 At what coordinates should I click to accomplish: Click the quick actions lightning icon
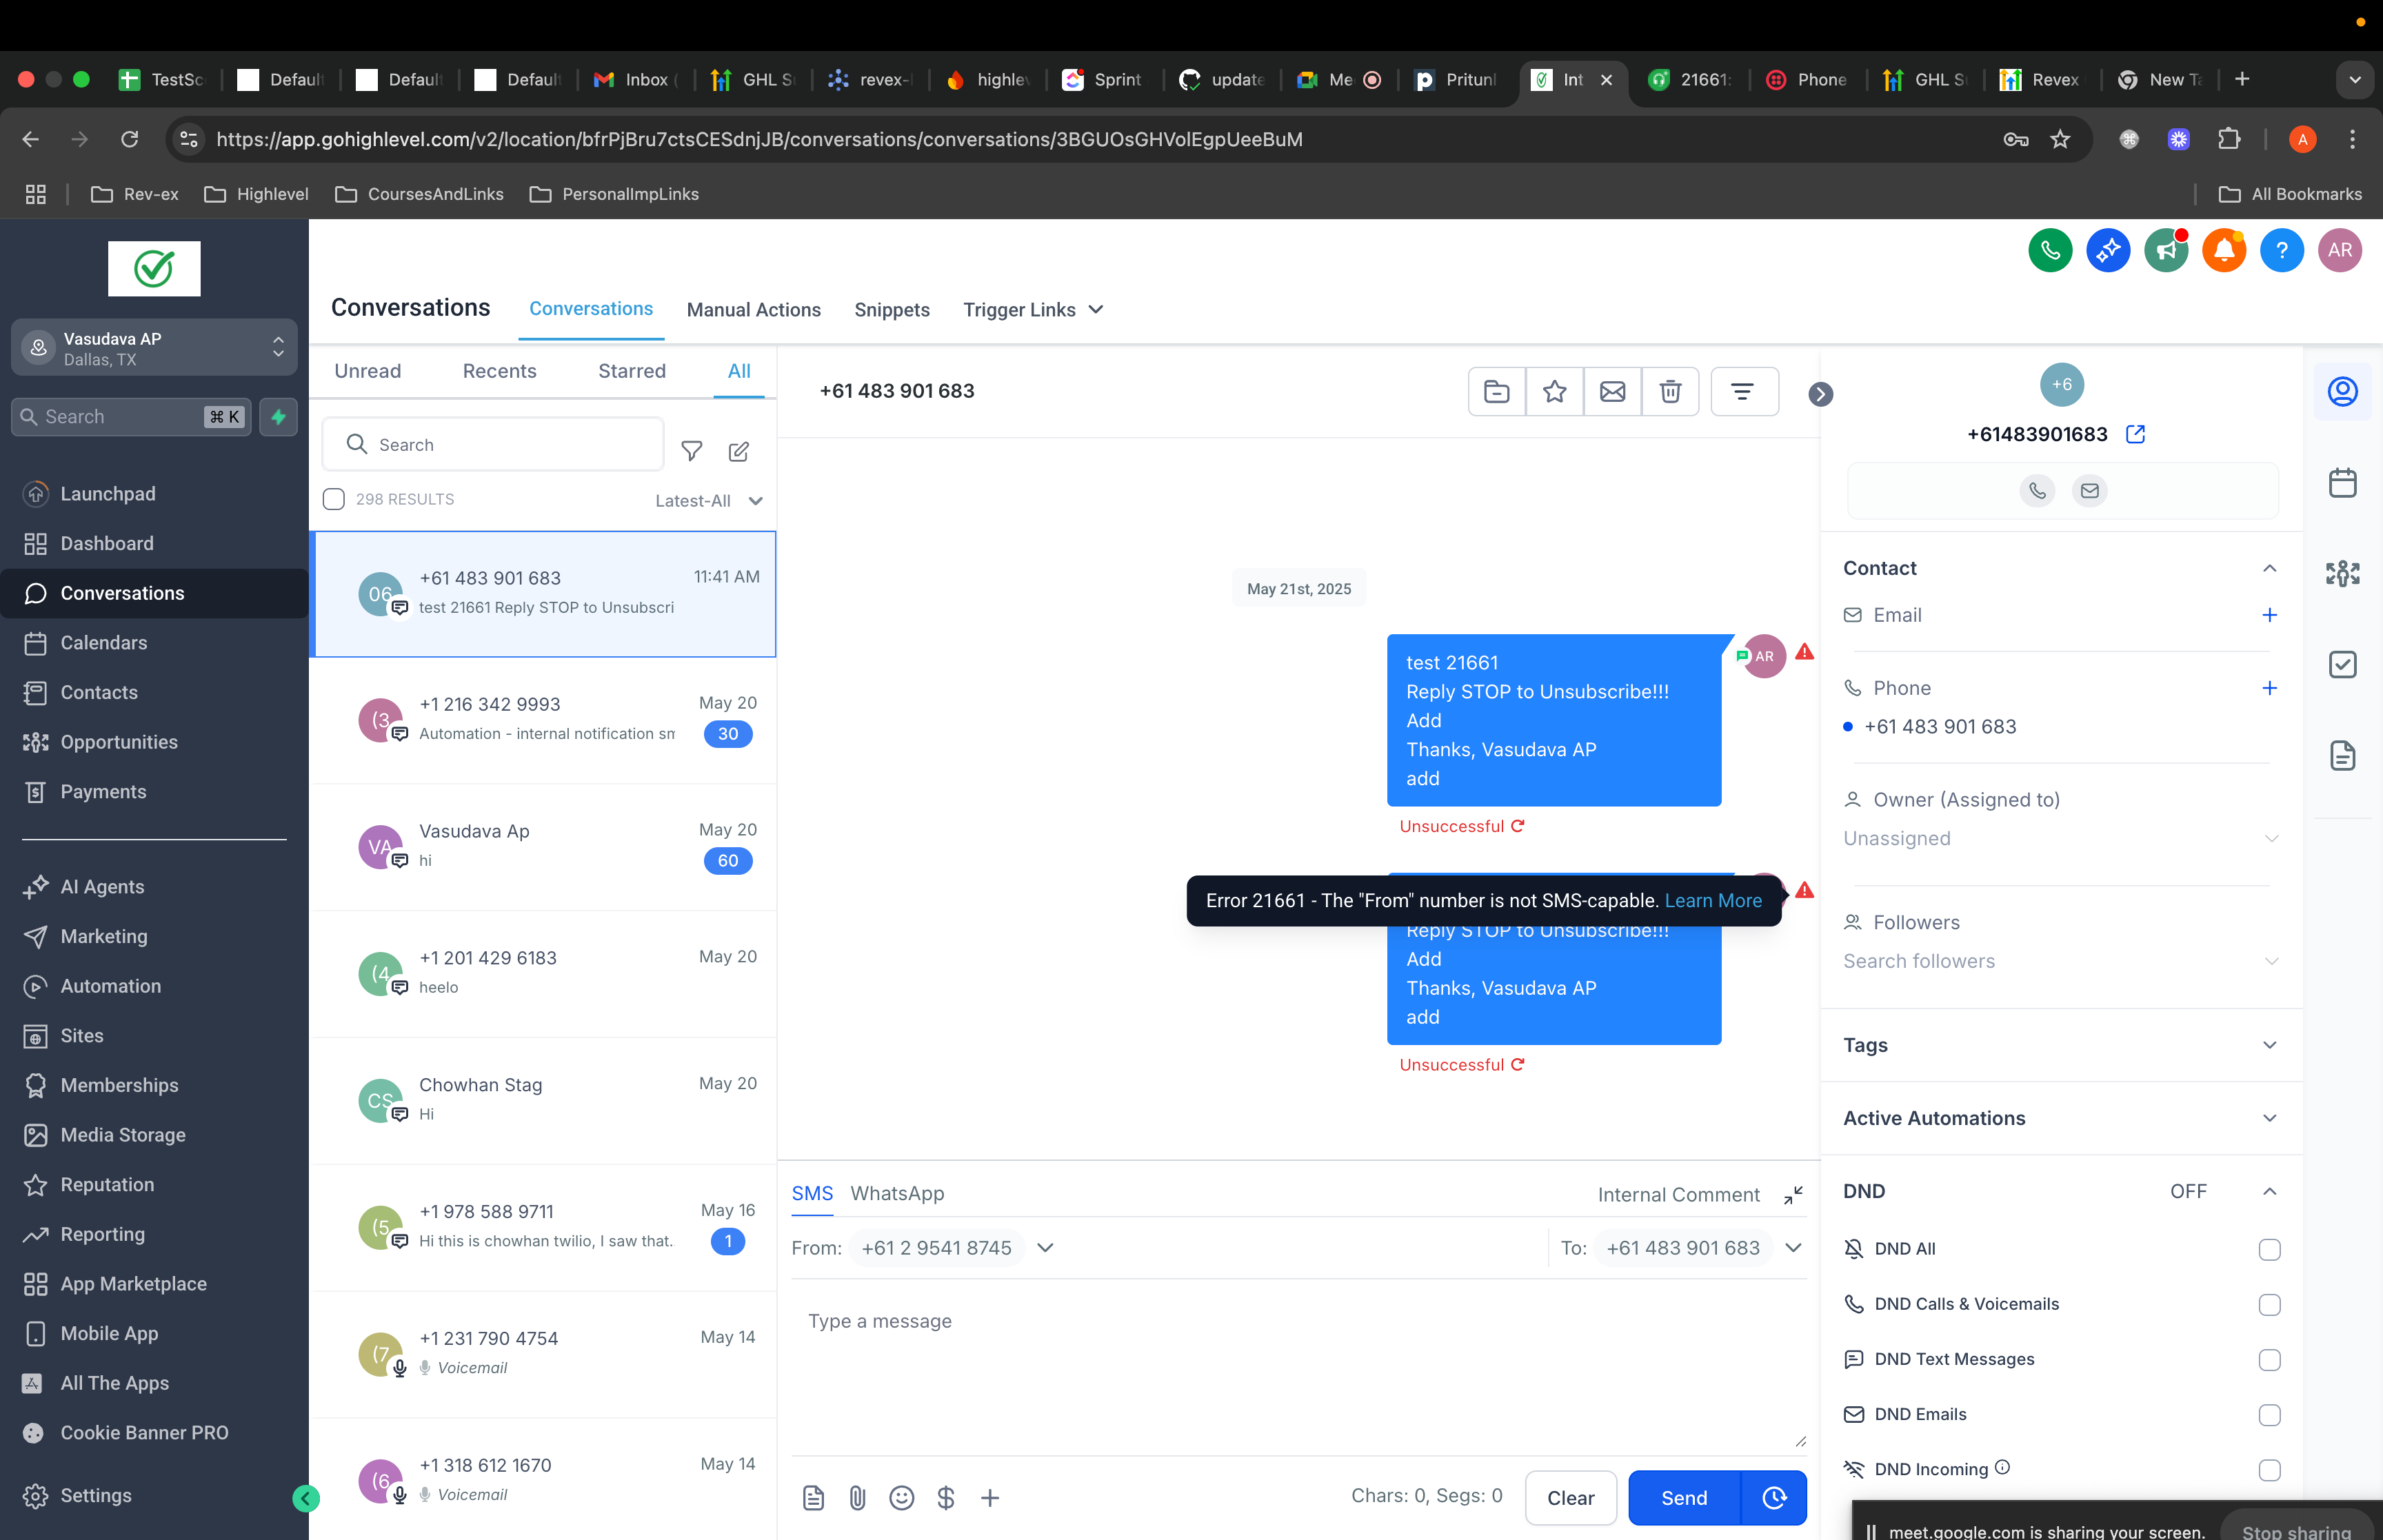coord(278,417)
